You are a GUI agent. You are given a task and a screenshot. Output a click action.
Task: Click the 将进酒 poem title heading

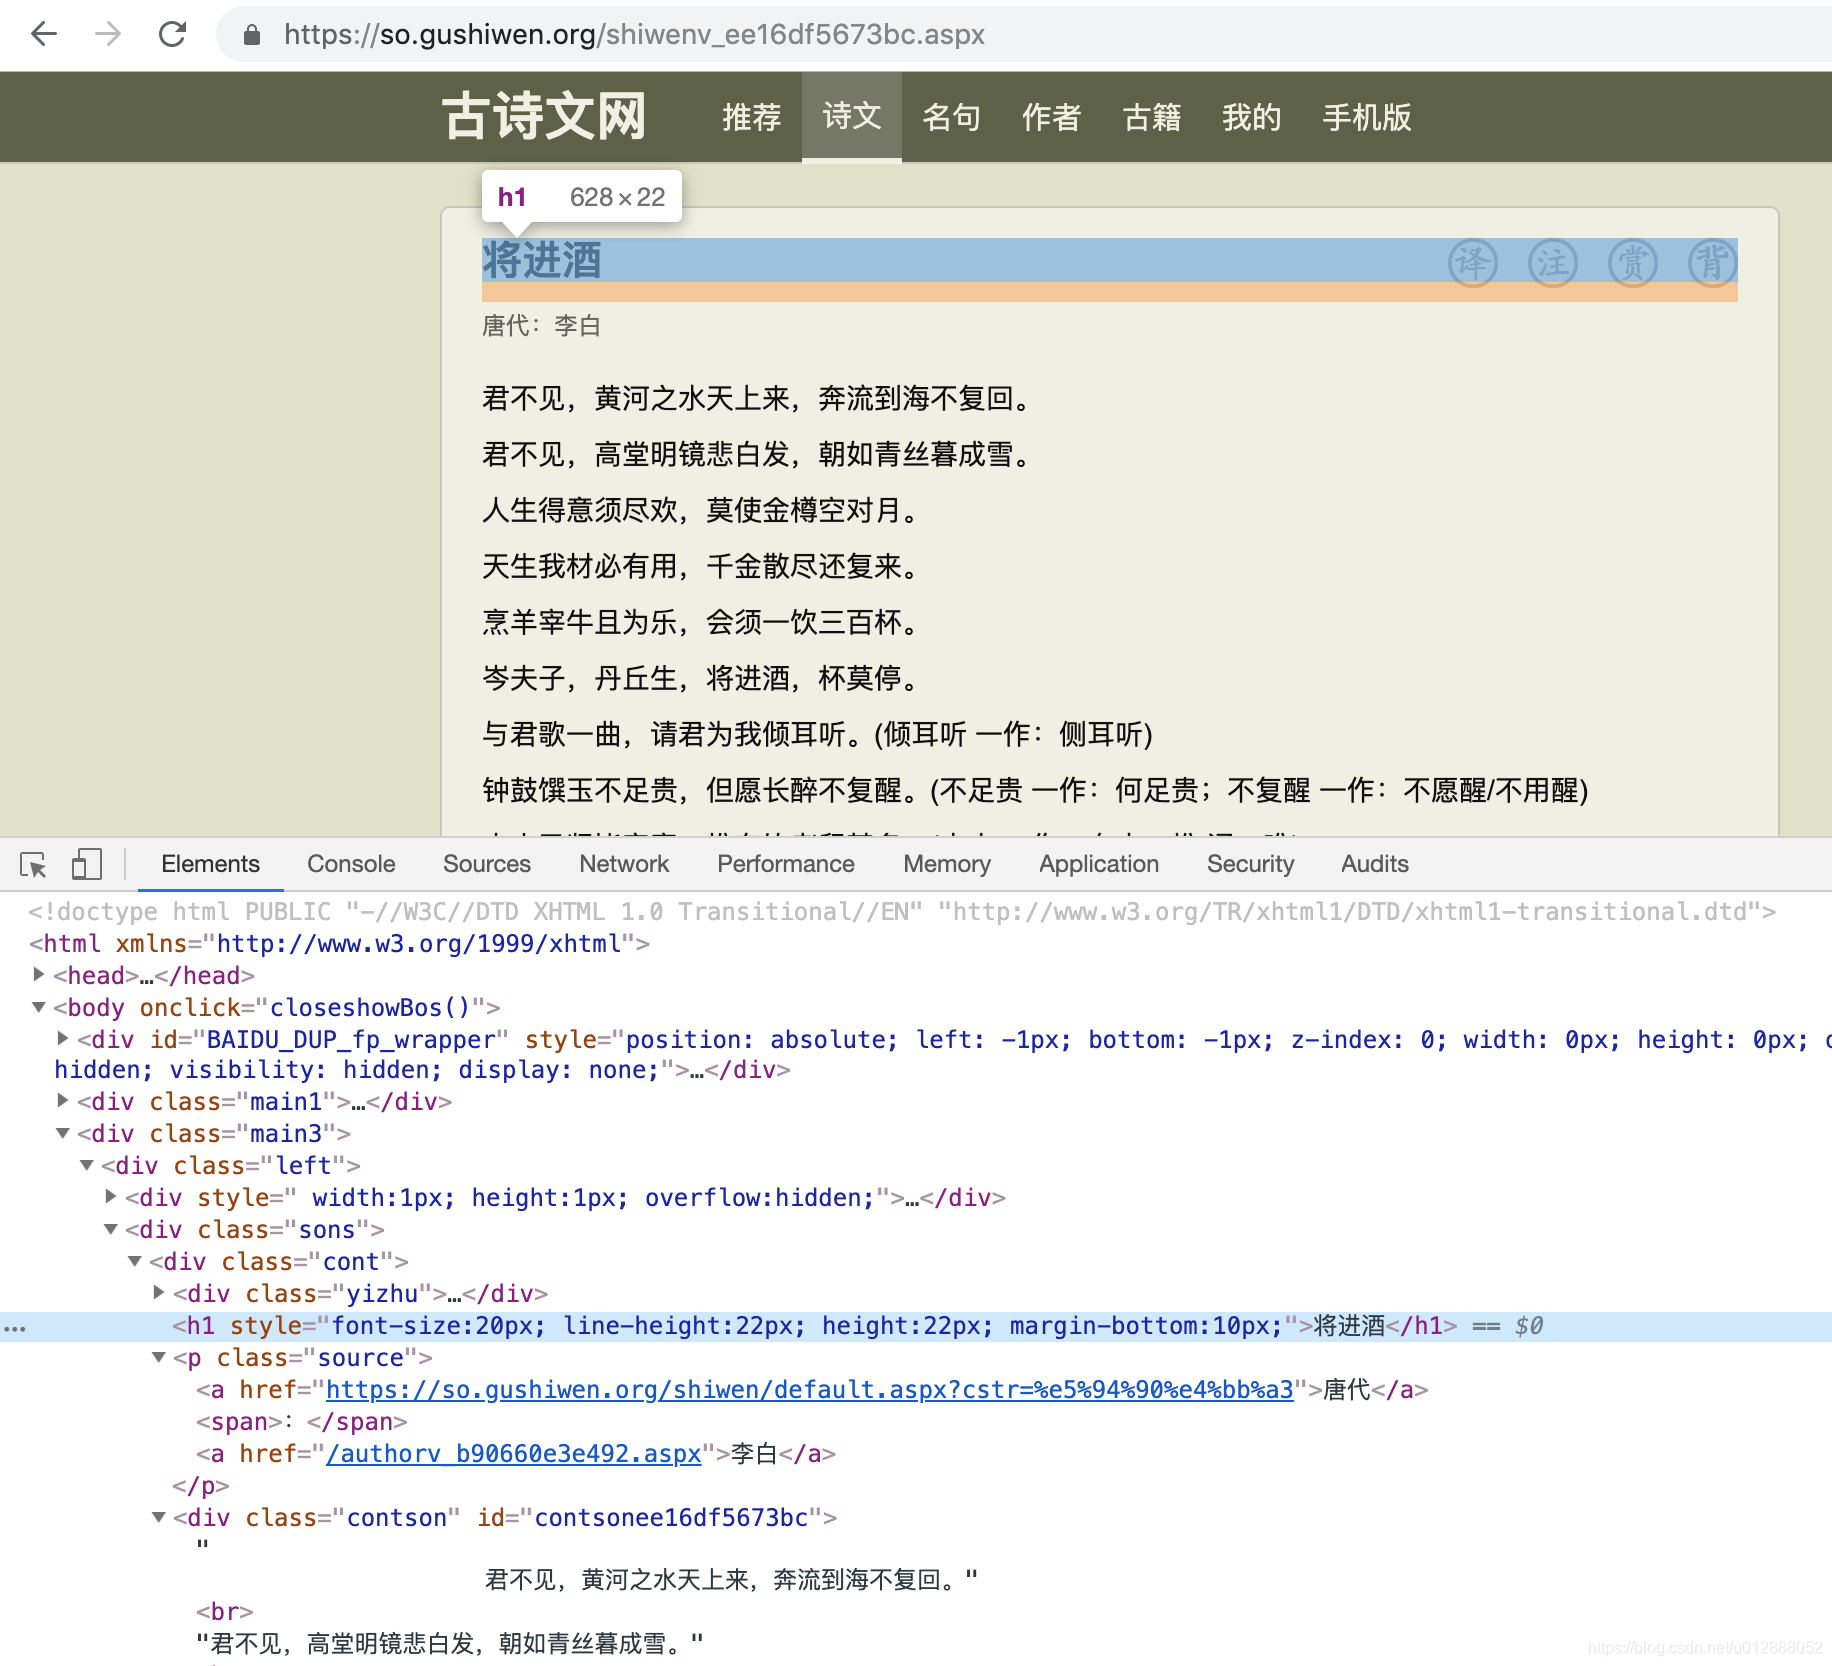542,261
